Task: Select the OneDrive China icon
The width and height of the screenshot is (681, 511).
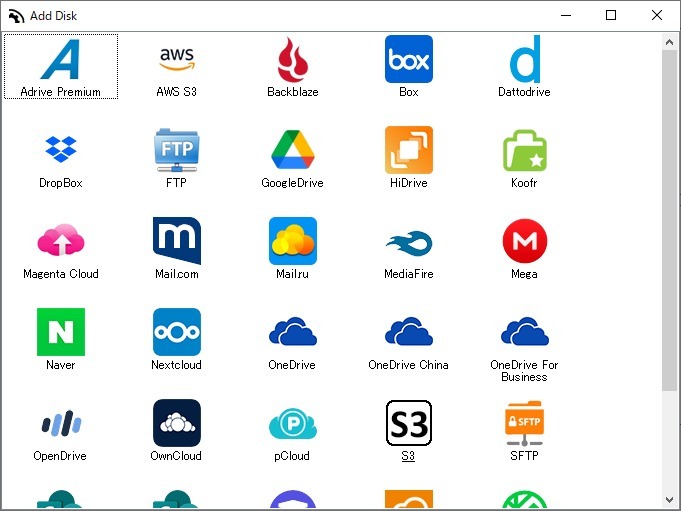Action: click(x=409, y=331)
